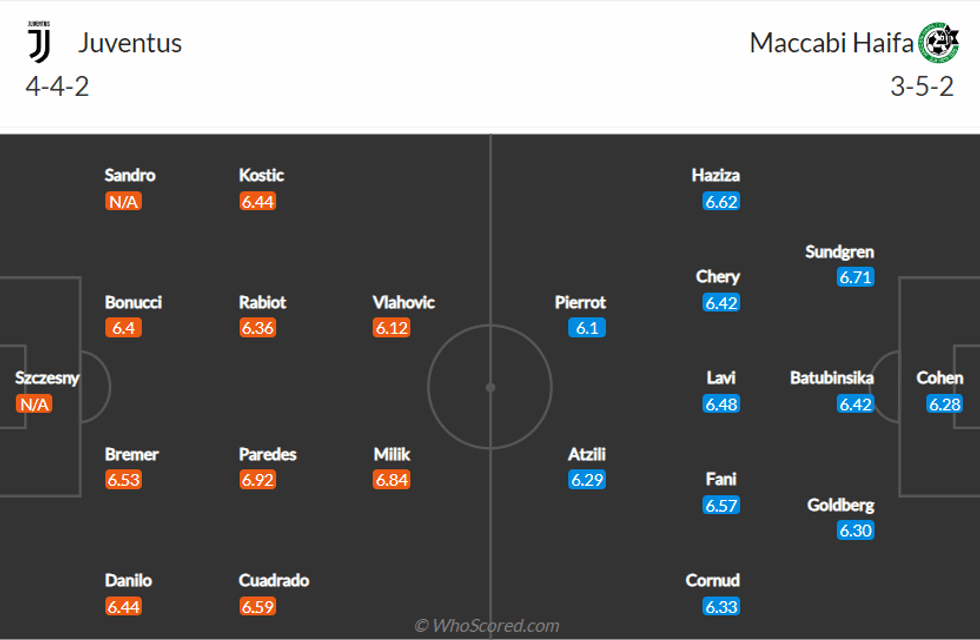Click goalkeeper Szczesny's name

click(x=47, y=378)
